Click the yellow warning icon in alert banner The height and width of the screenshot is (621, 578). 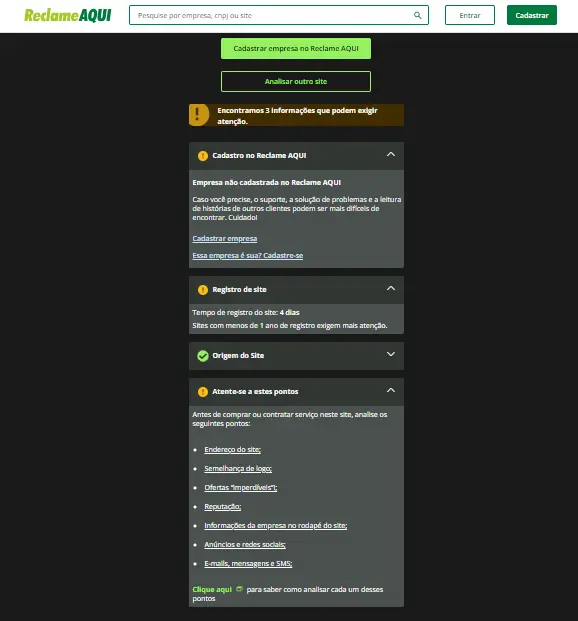click(x=197, y=115)
